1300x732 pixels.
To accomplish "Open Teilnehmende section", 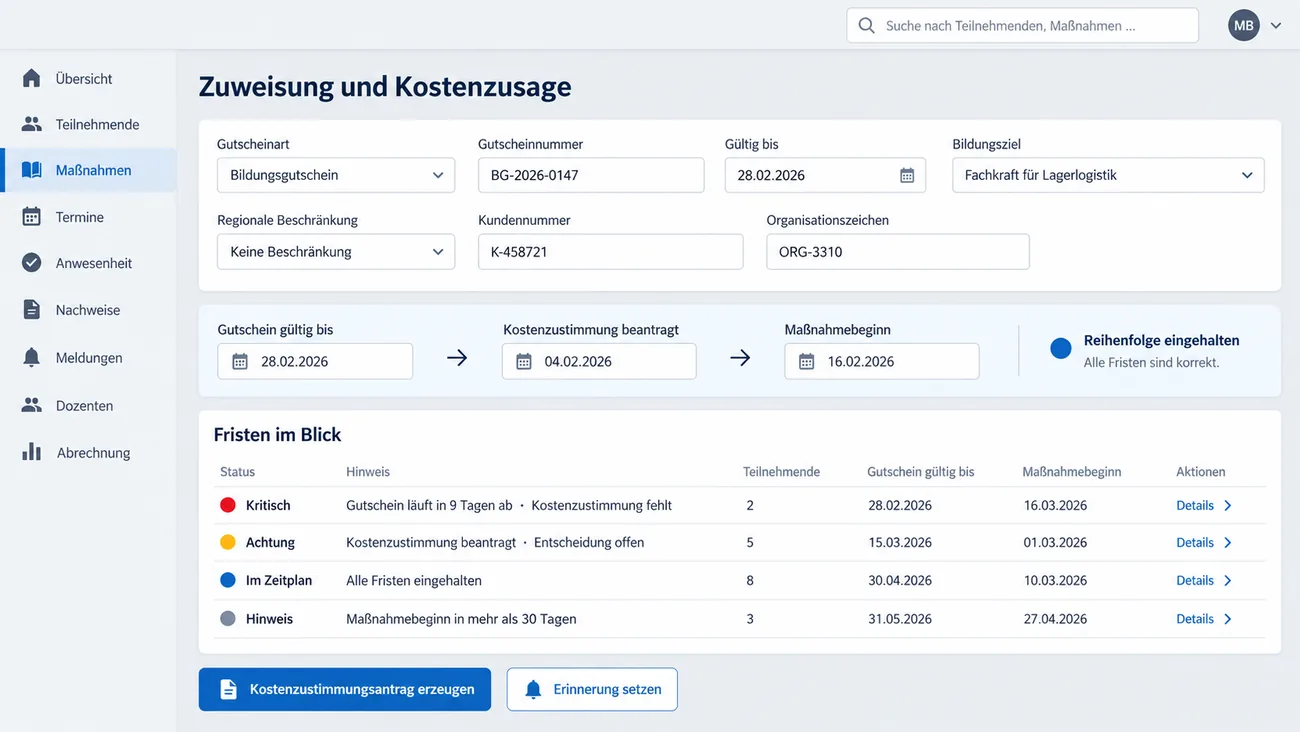I will 88,124.
